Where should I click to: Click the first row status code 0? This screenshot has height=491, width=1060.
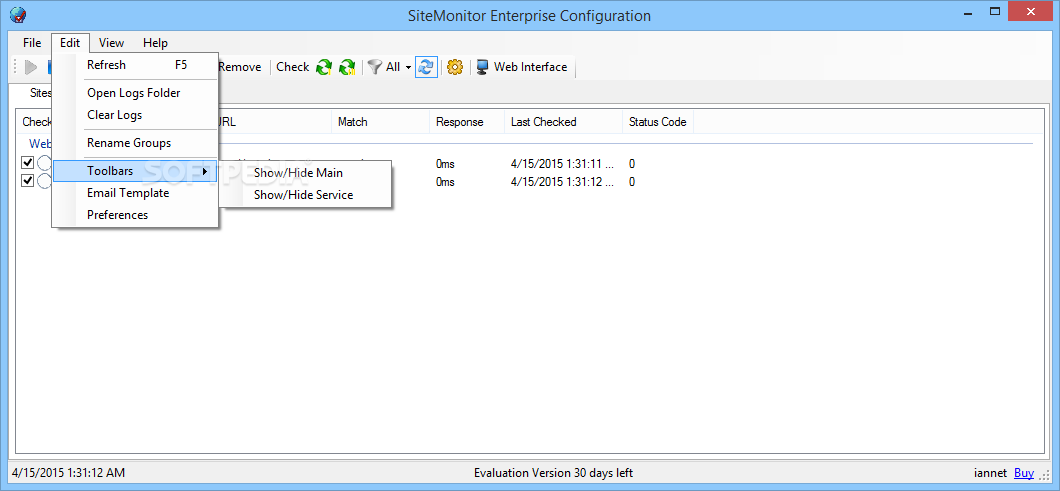(631, 164)
